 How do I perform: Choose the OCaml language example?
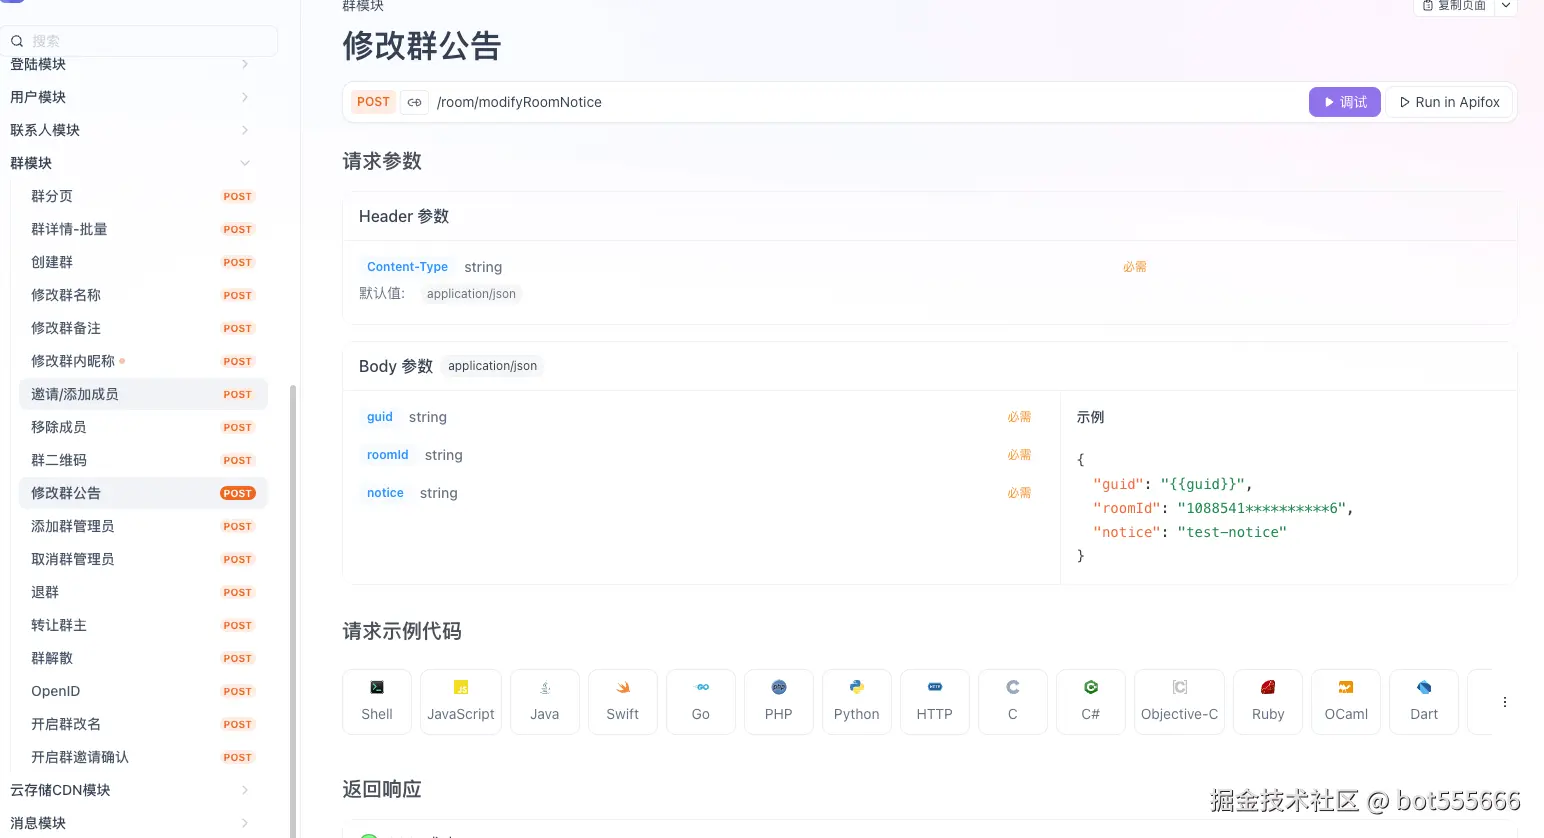tap(1345, 700)
